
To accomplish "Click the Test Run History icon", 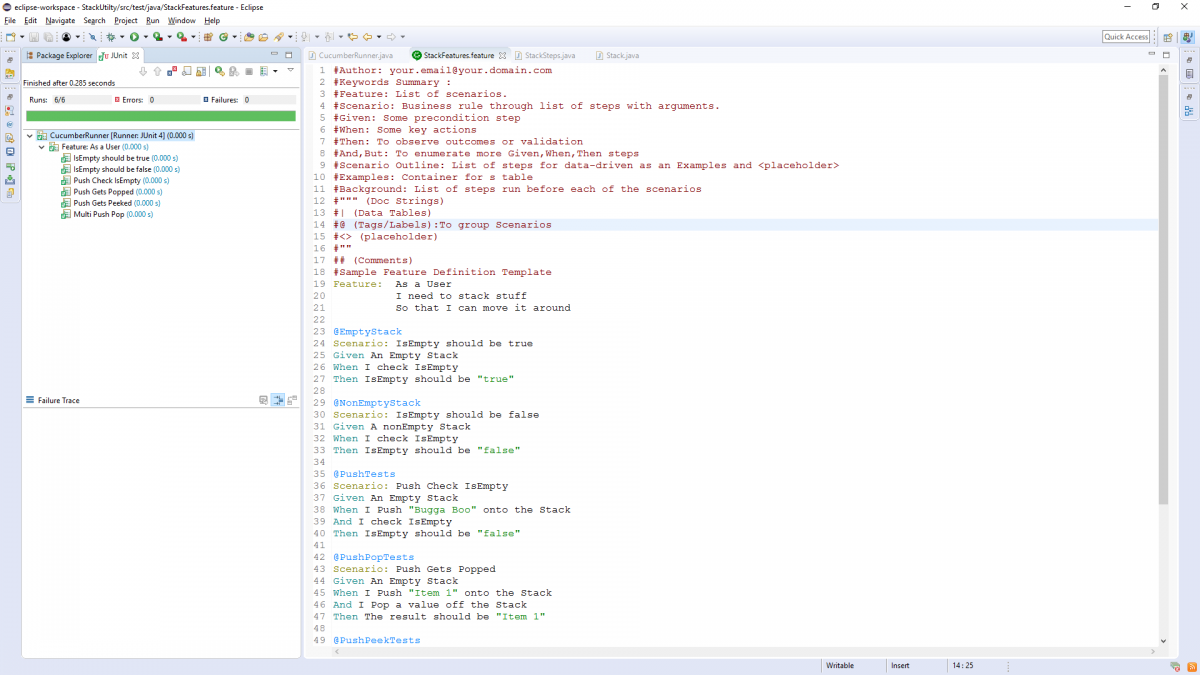I will click(x=264, y=71).
